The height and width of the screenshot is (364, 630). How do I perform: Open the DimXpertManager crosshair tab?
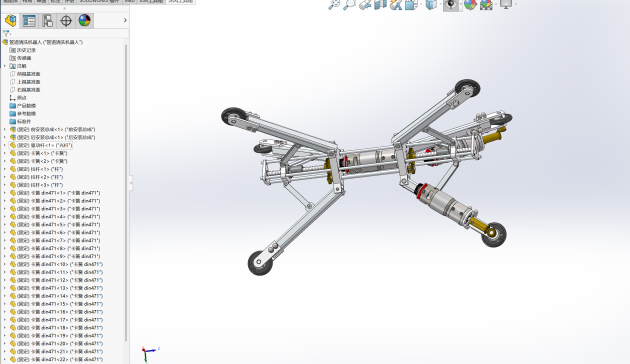66,20
